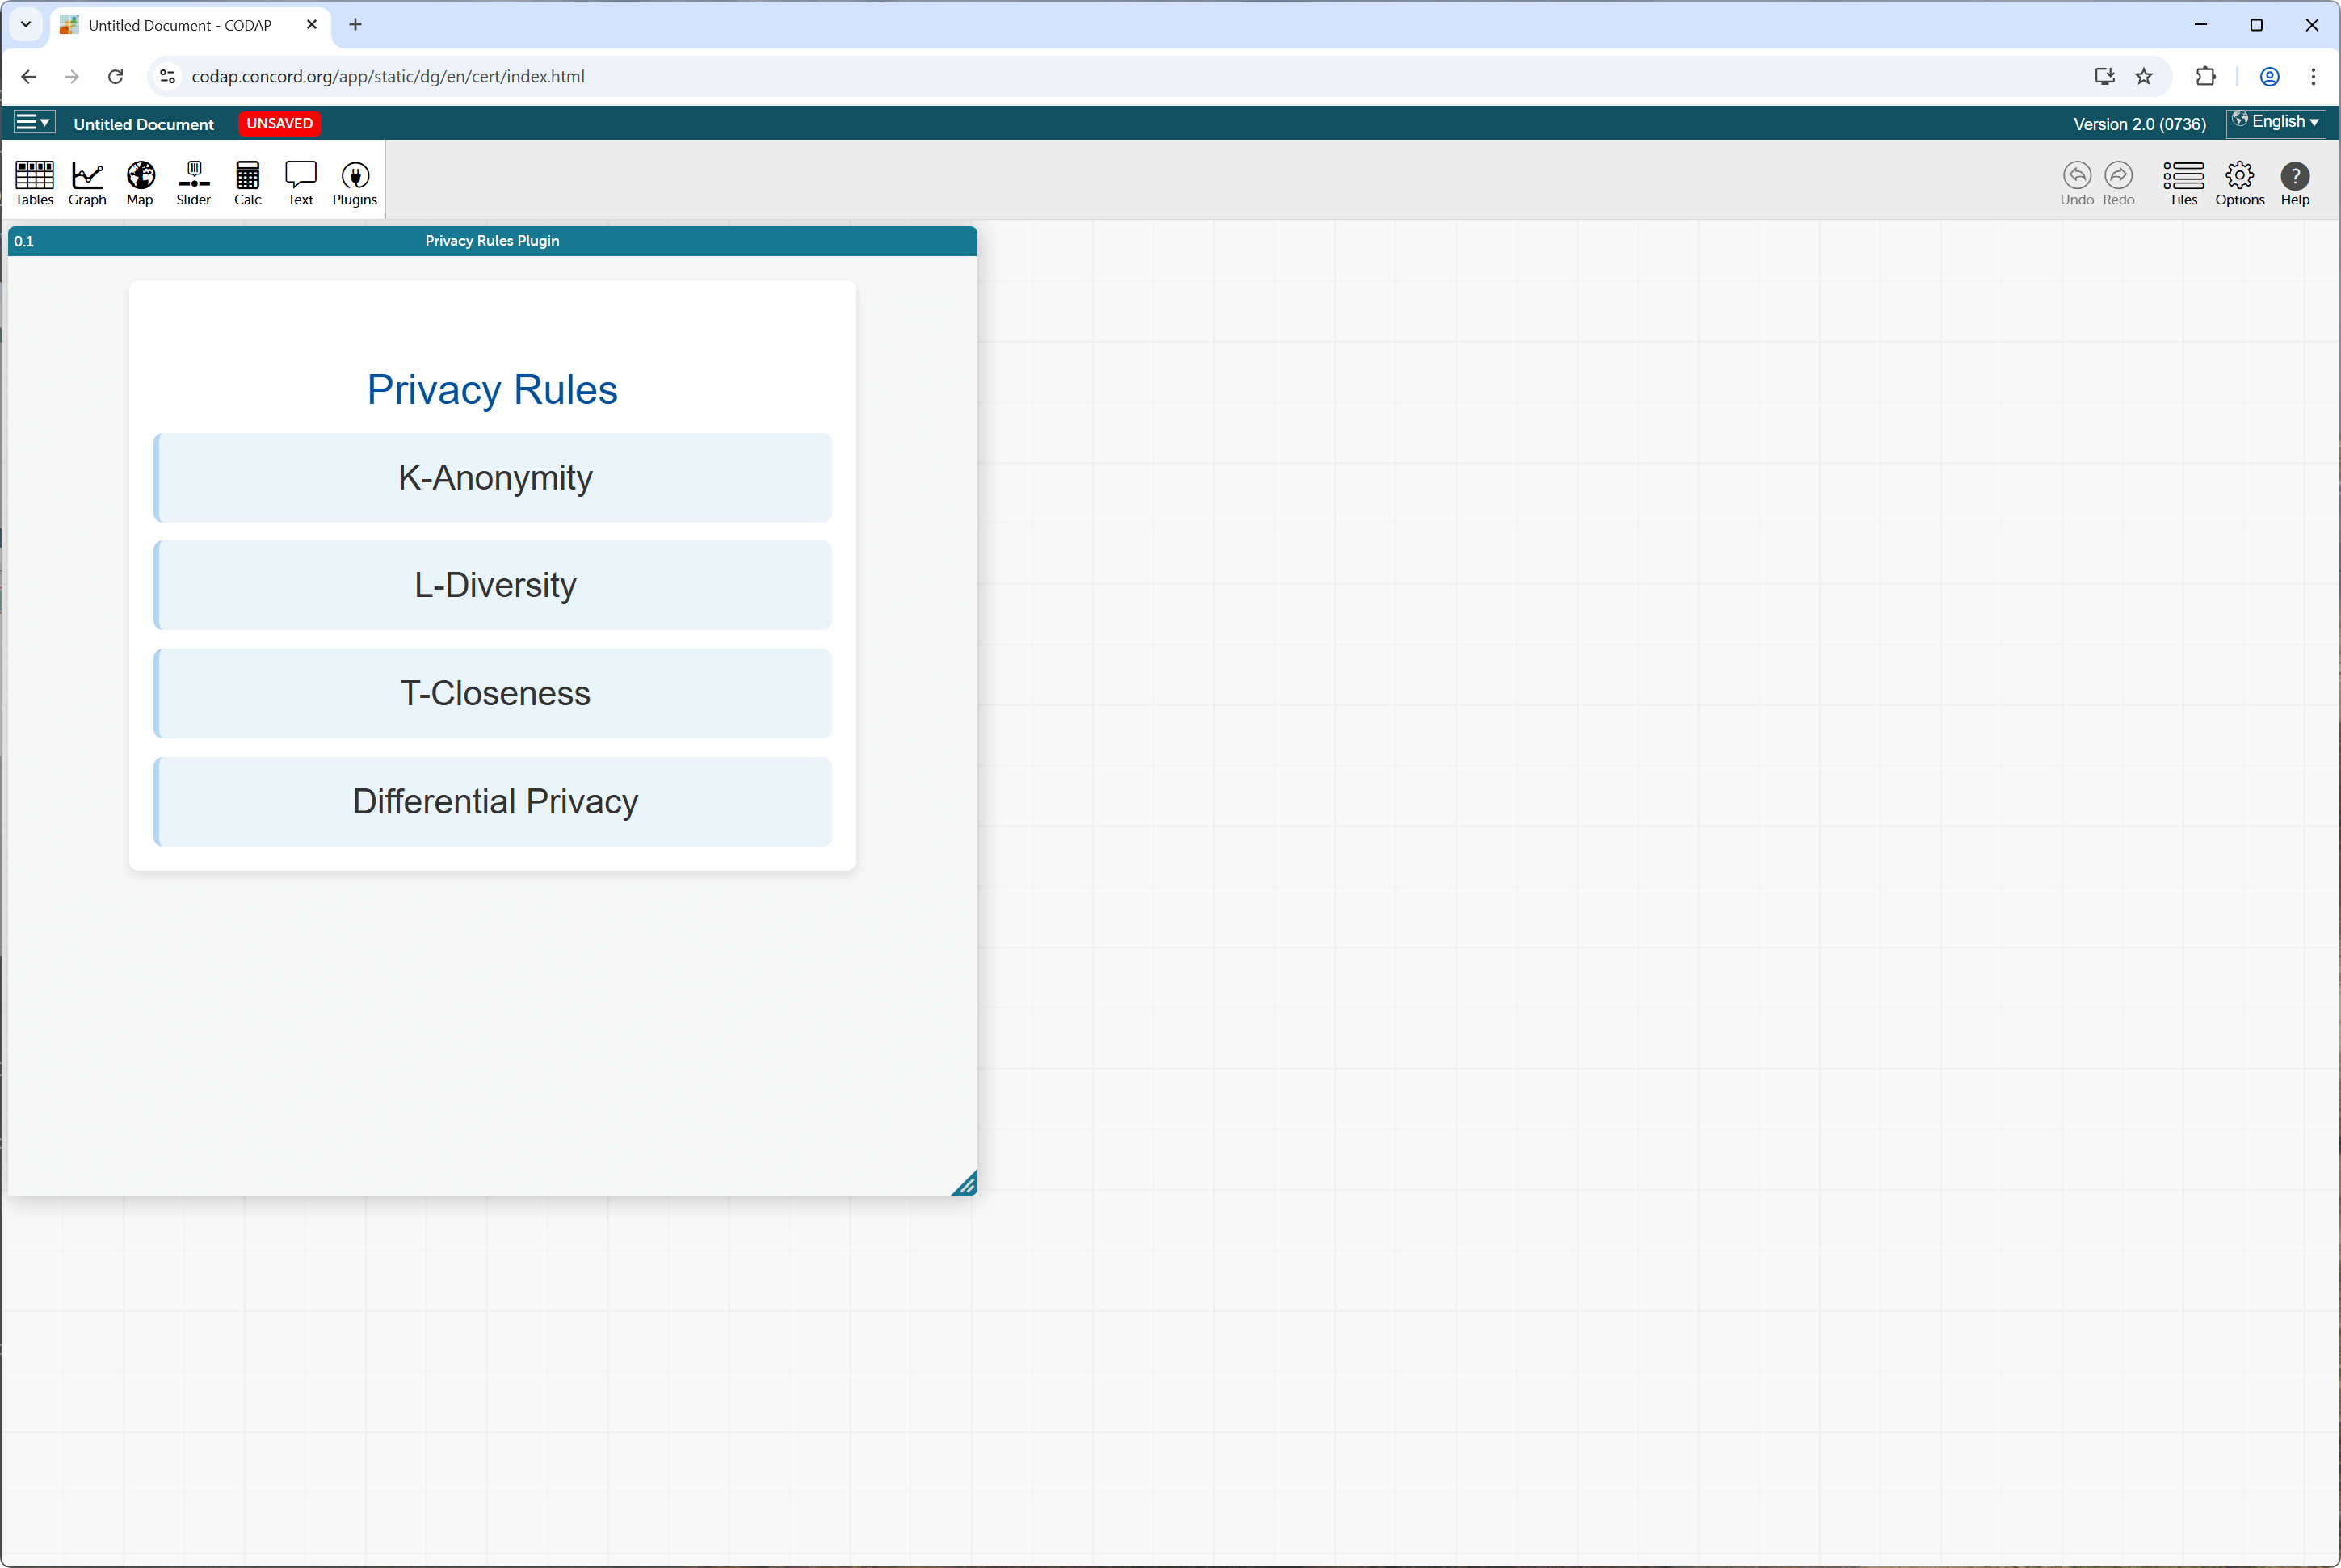The width and height of the screenshot is (2341, 1568).
Task: Select the Untitled Document - CODAP tab
Action: click(190, 25)
